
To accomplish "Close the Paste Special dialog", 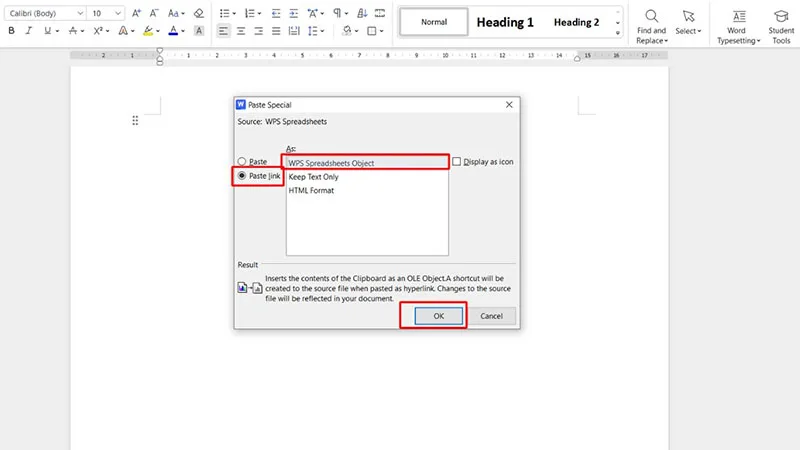I will click(x=509, y=105).
